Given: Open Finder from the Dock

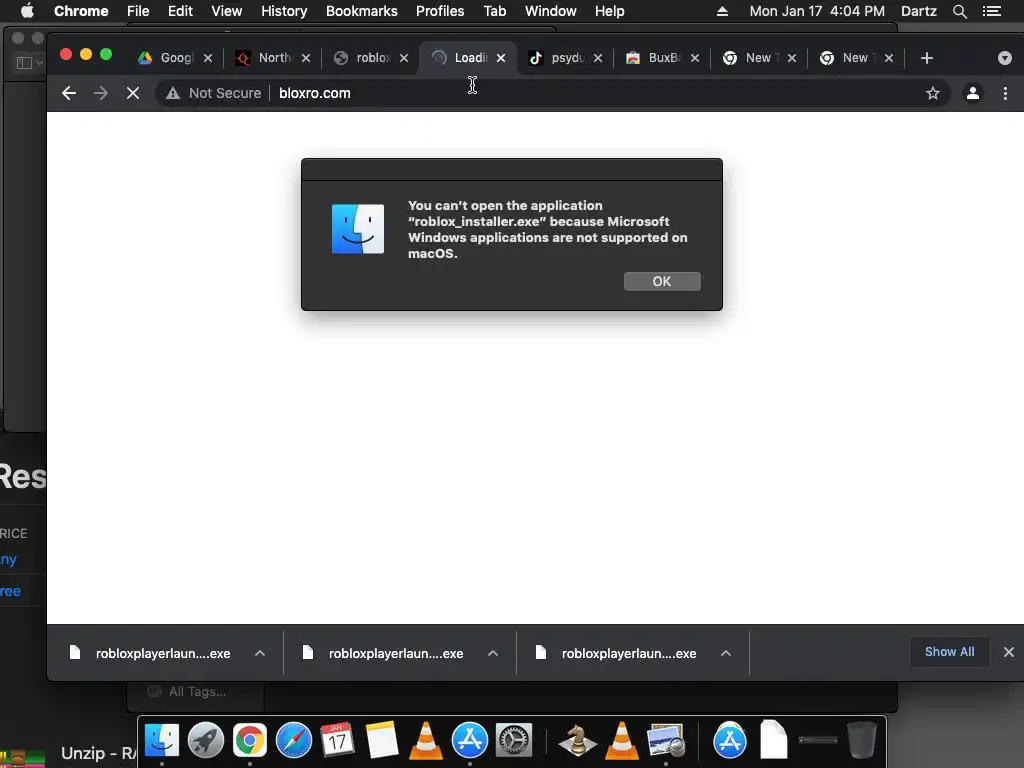Looking at the screenshot, I should [x=161, y=741].
